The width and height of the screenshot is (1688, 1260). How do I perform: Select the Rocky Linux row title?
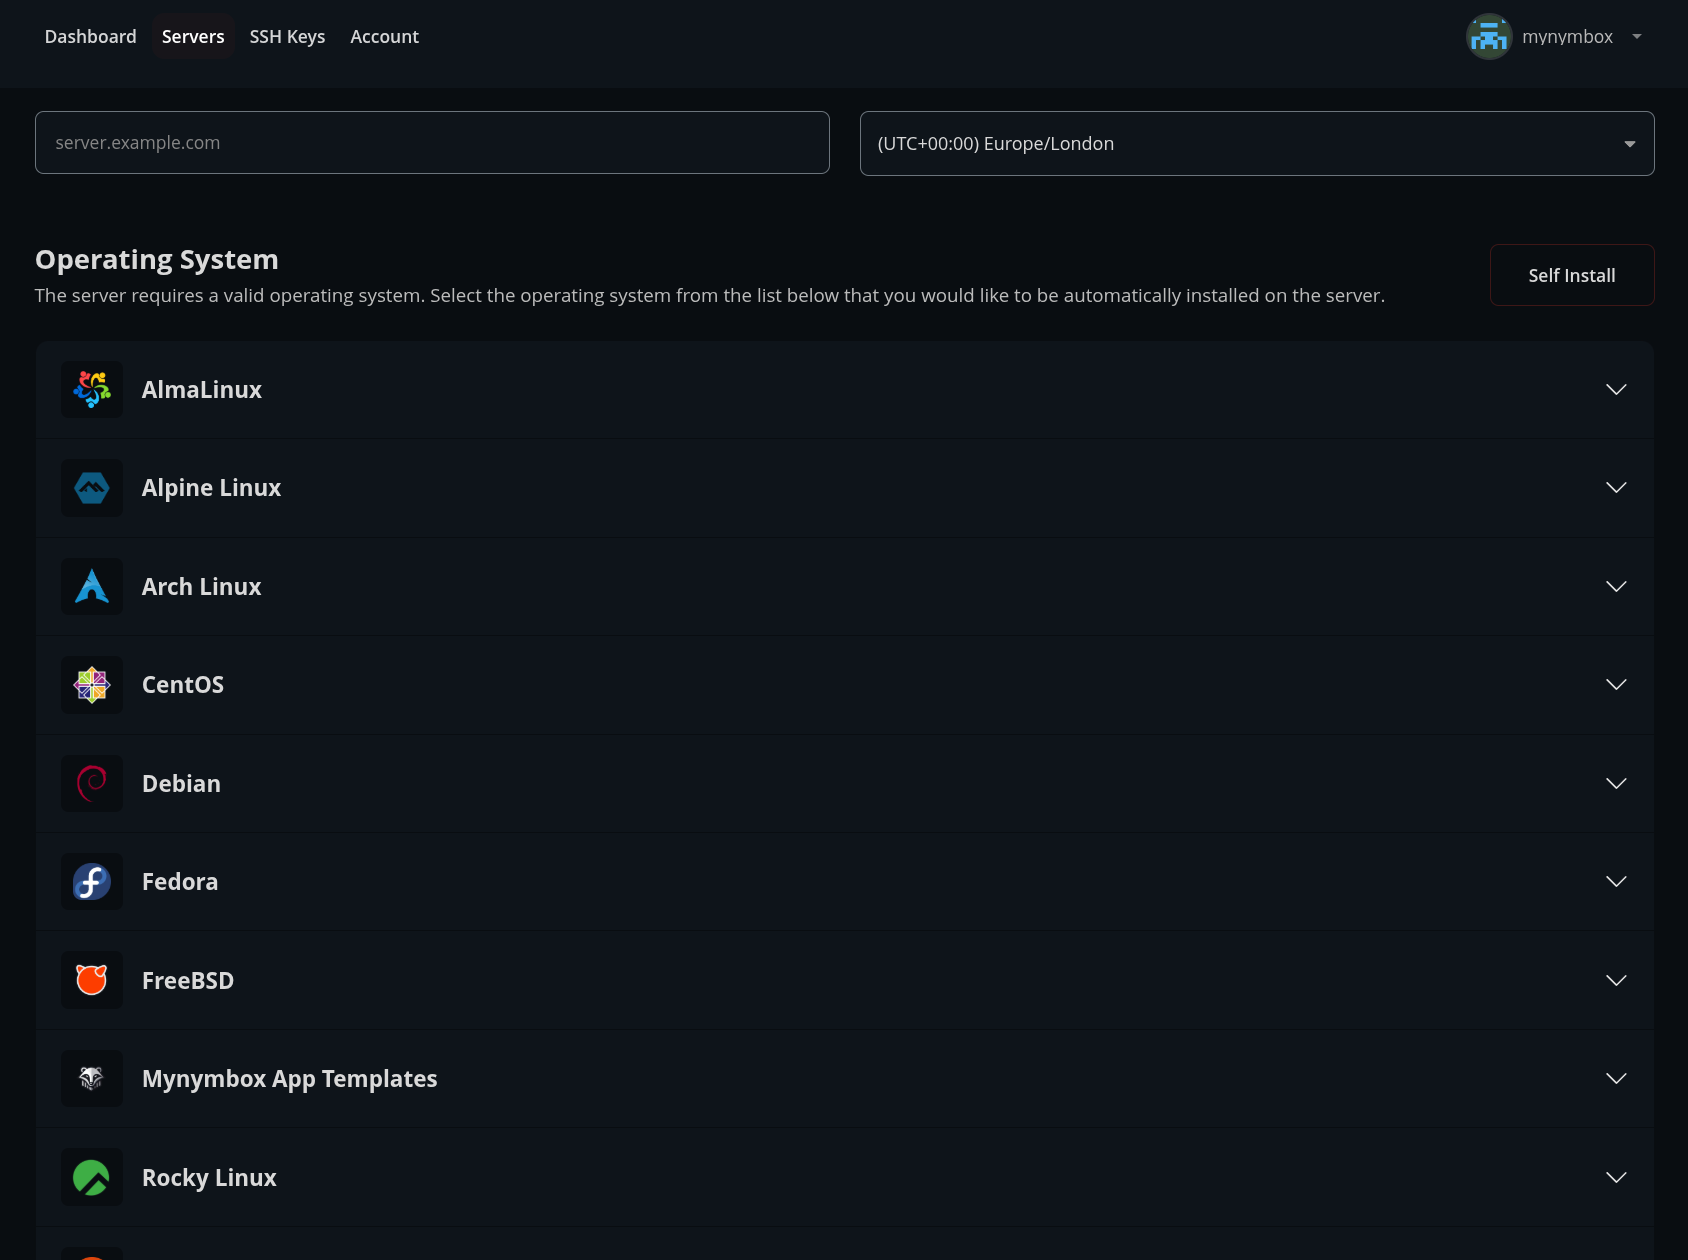coord(209,1178)
